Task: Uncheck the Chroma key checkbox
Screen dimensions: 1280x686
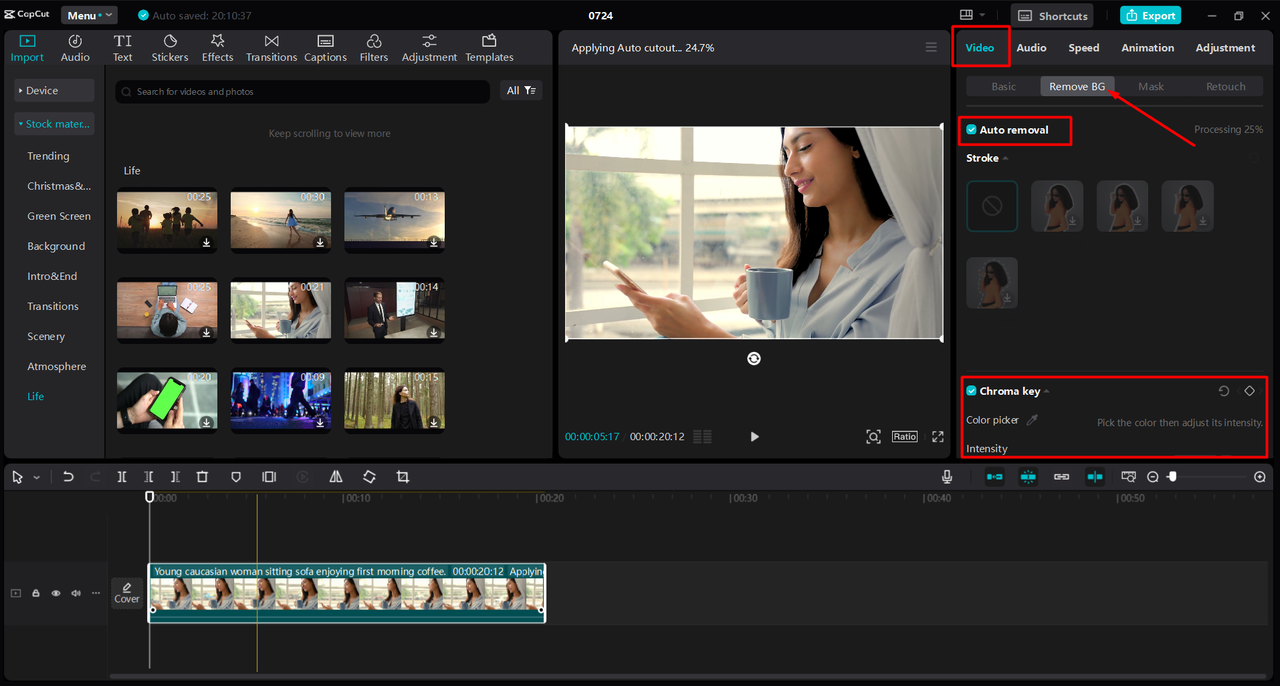Action: pos(971,391)
